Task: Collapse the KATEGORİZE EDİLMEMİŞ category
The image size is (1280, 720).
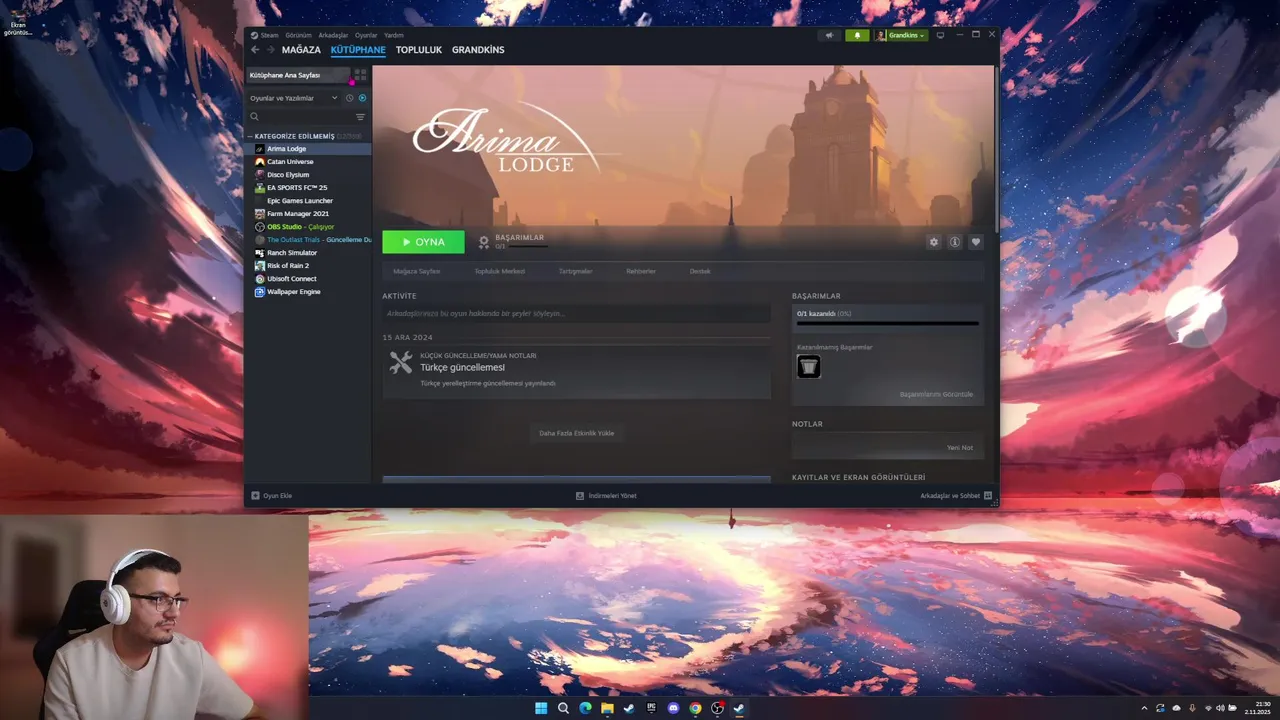Action: click(295, 136)
